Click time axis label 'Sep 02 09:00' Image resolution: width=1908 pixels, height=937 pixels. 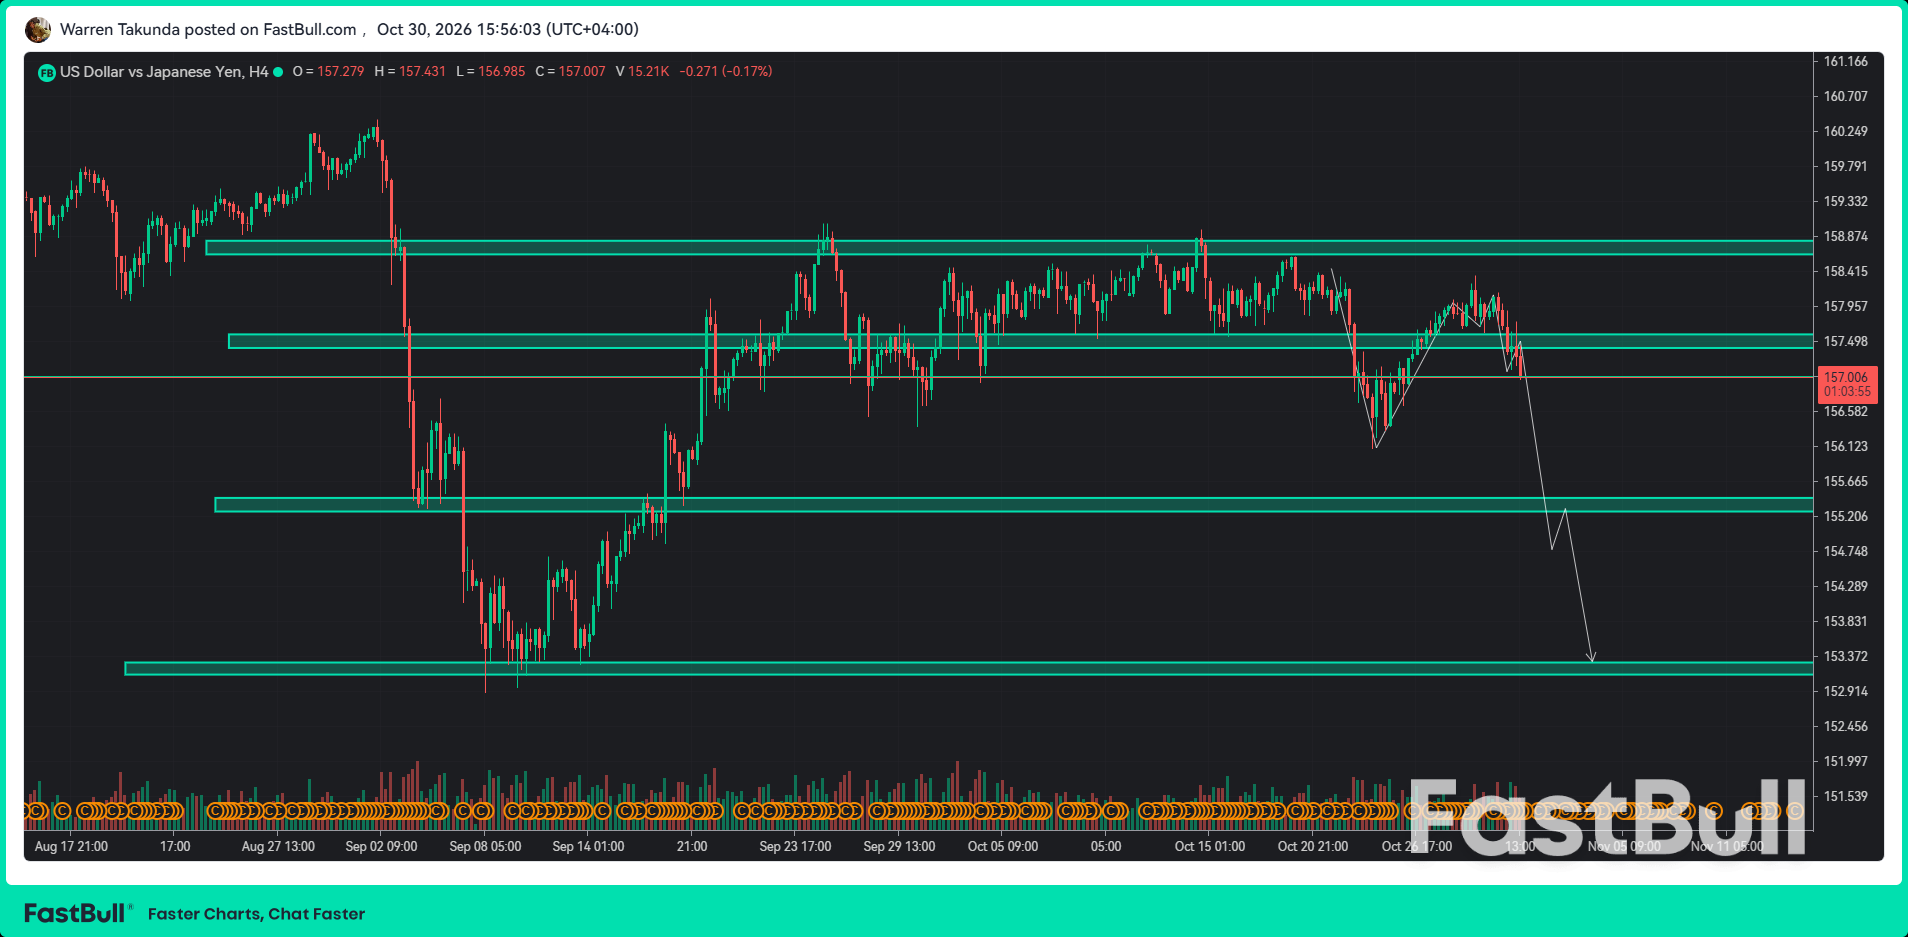click(381, 847)
